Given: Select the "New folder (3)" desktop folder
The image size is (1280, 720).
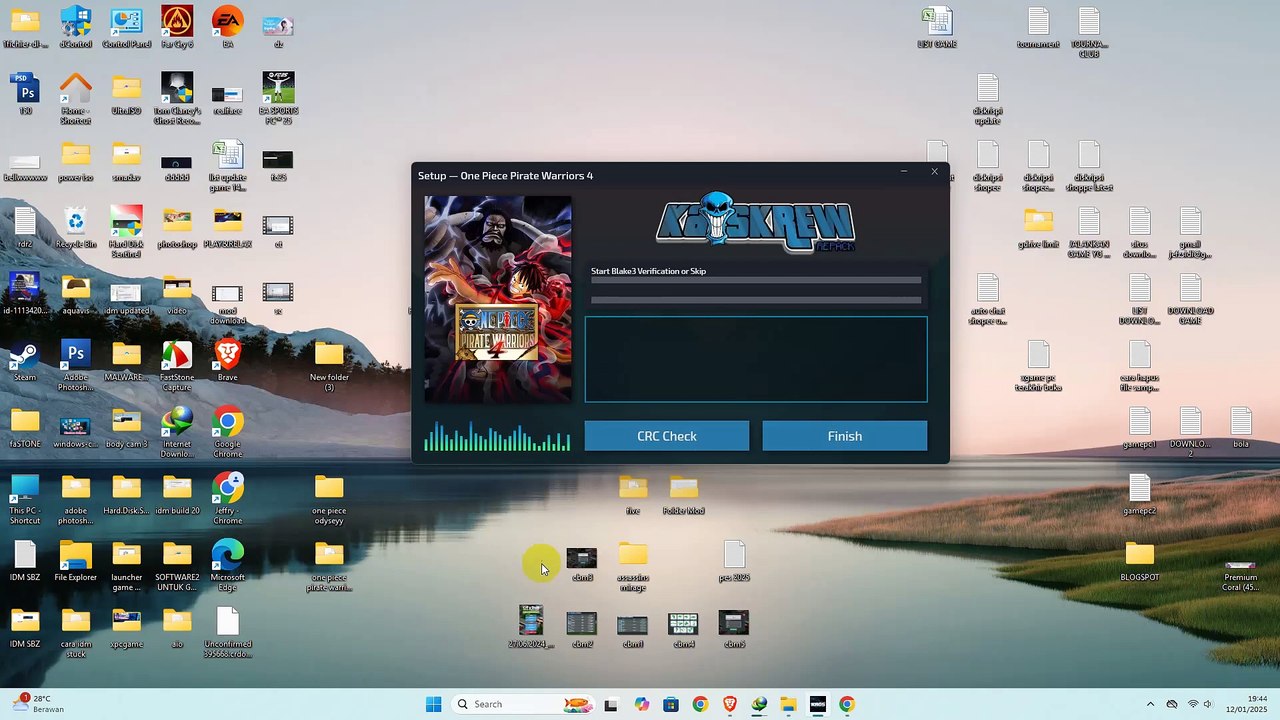Looking at the screenshot, I should [329, 367].
